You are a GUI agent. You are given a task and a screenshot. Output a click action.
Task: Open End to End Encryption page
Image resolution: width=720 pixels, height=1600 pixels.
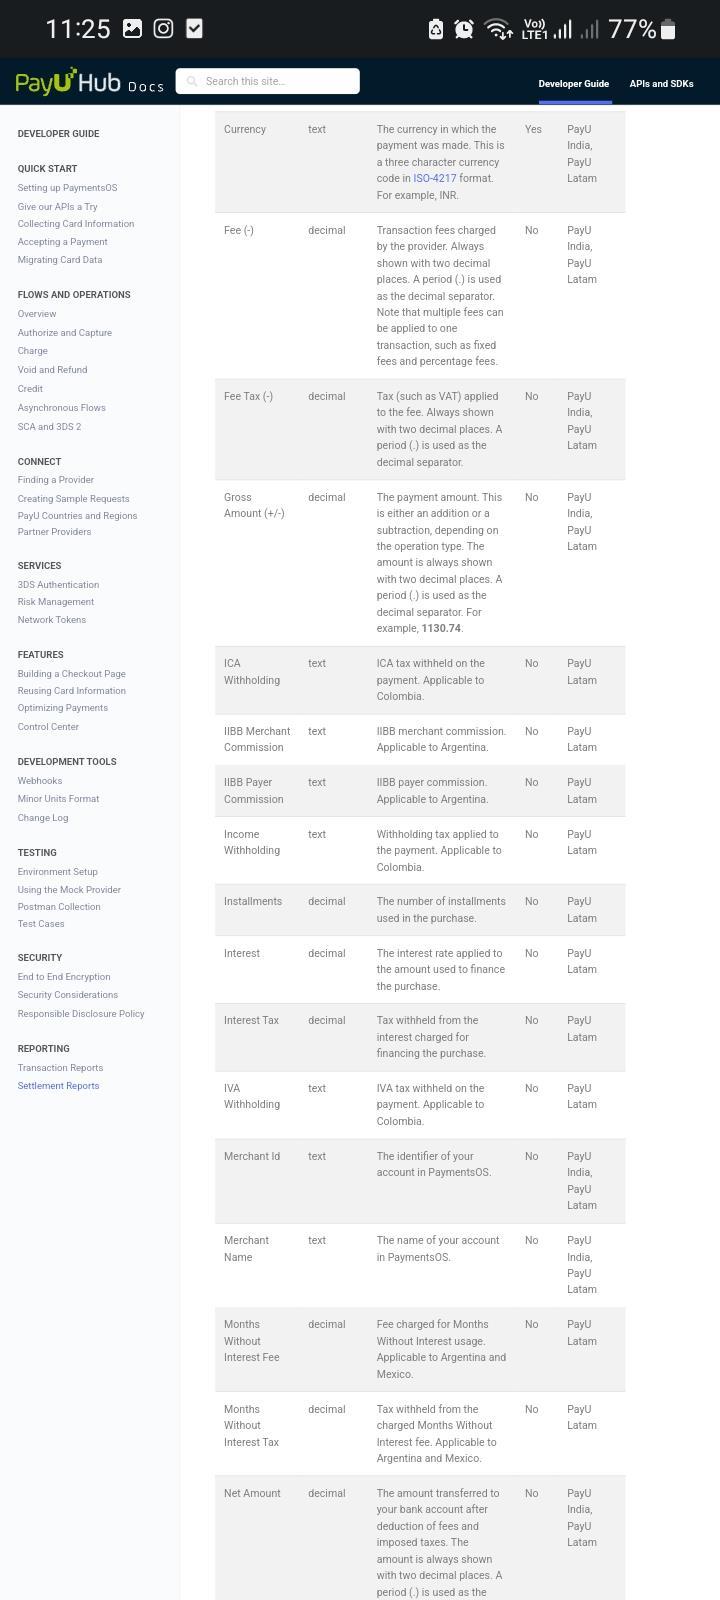coord(64,977)
